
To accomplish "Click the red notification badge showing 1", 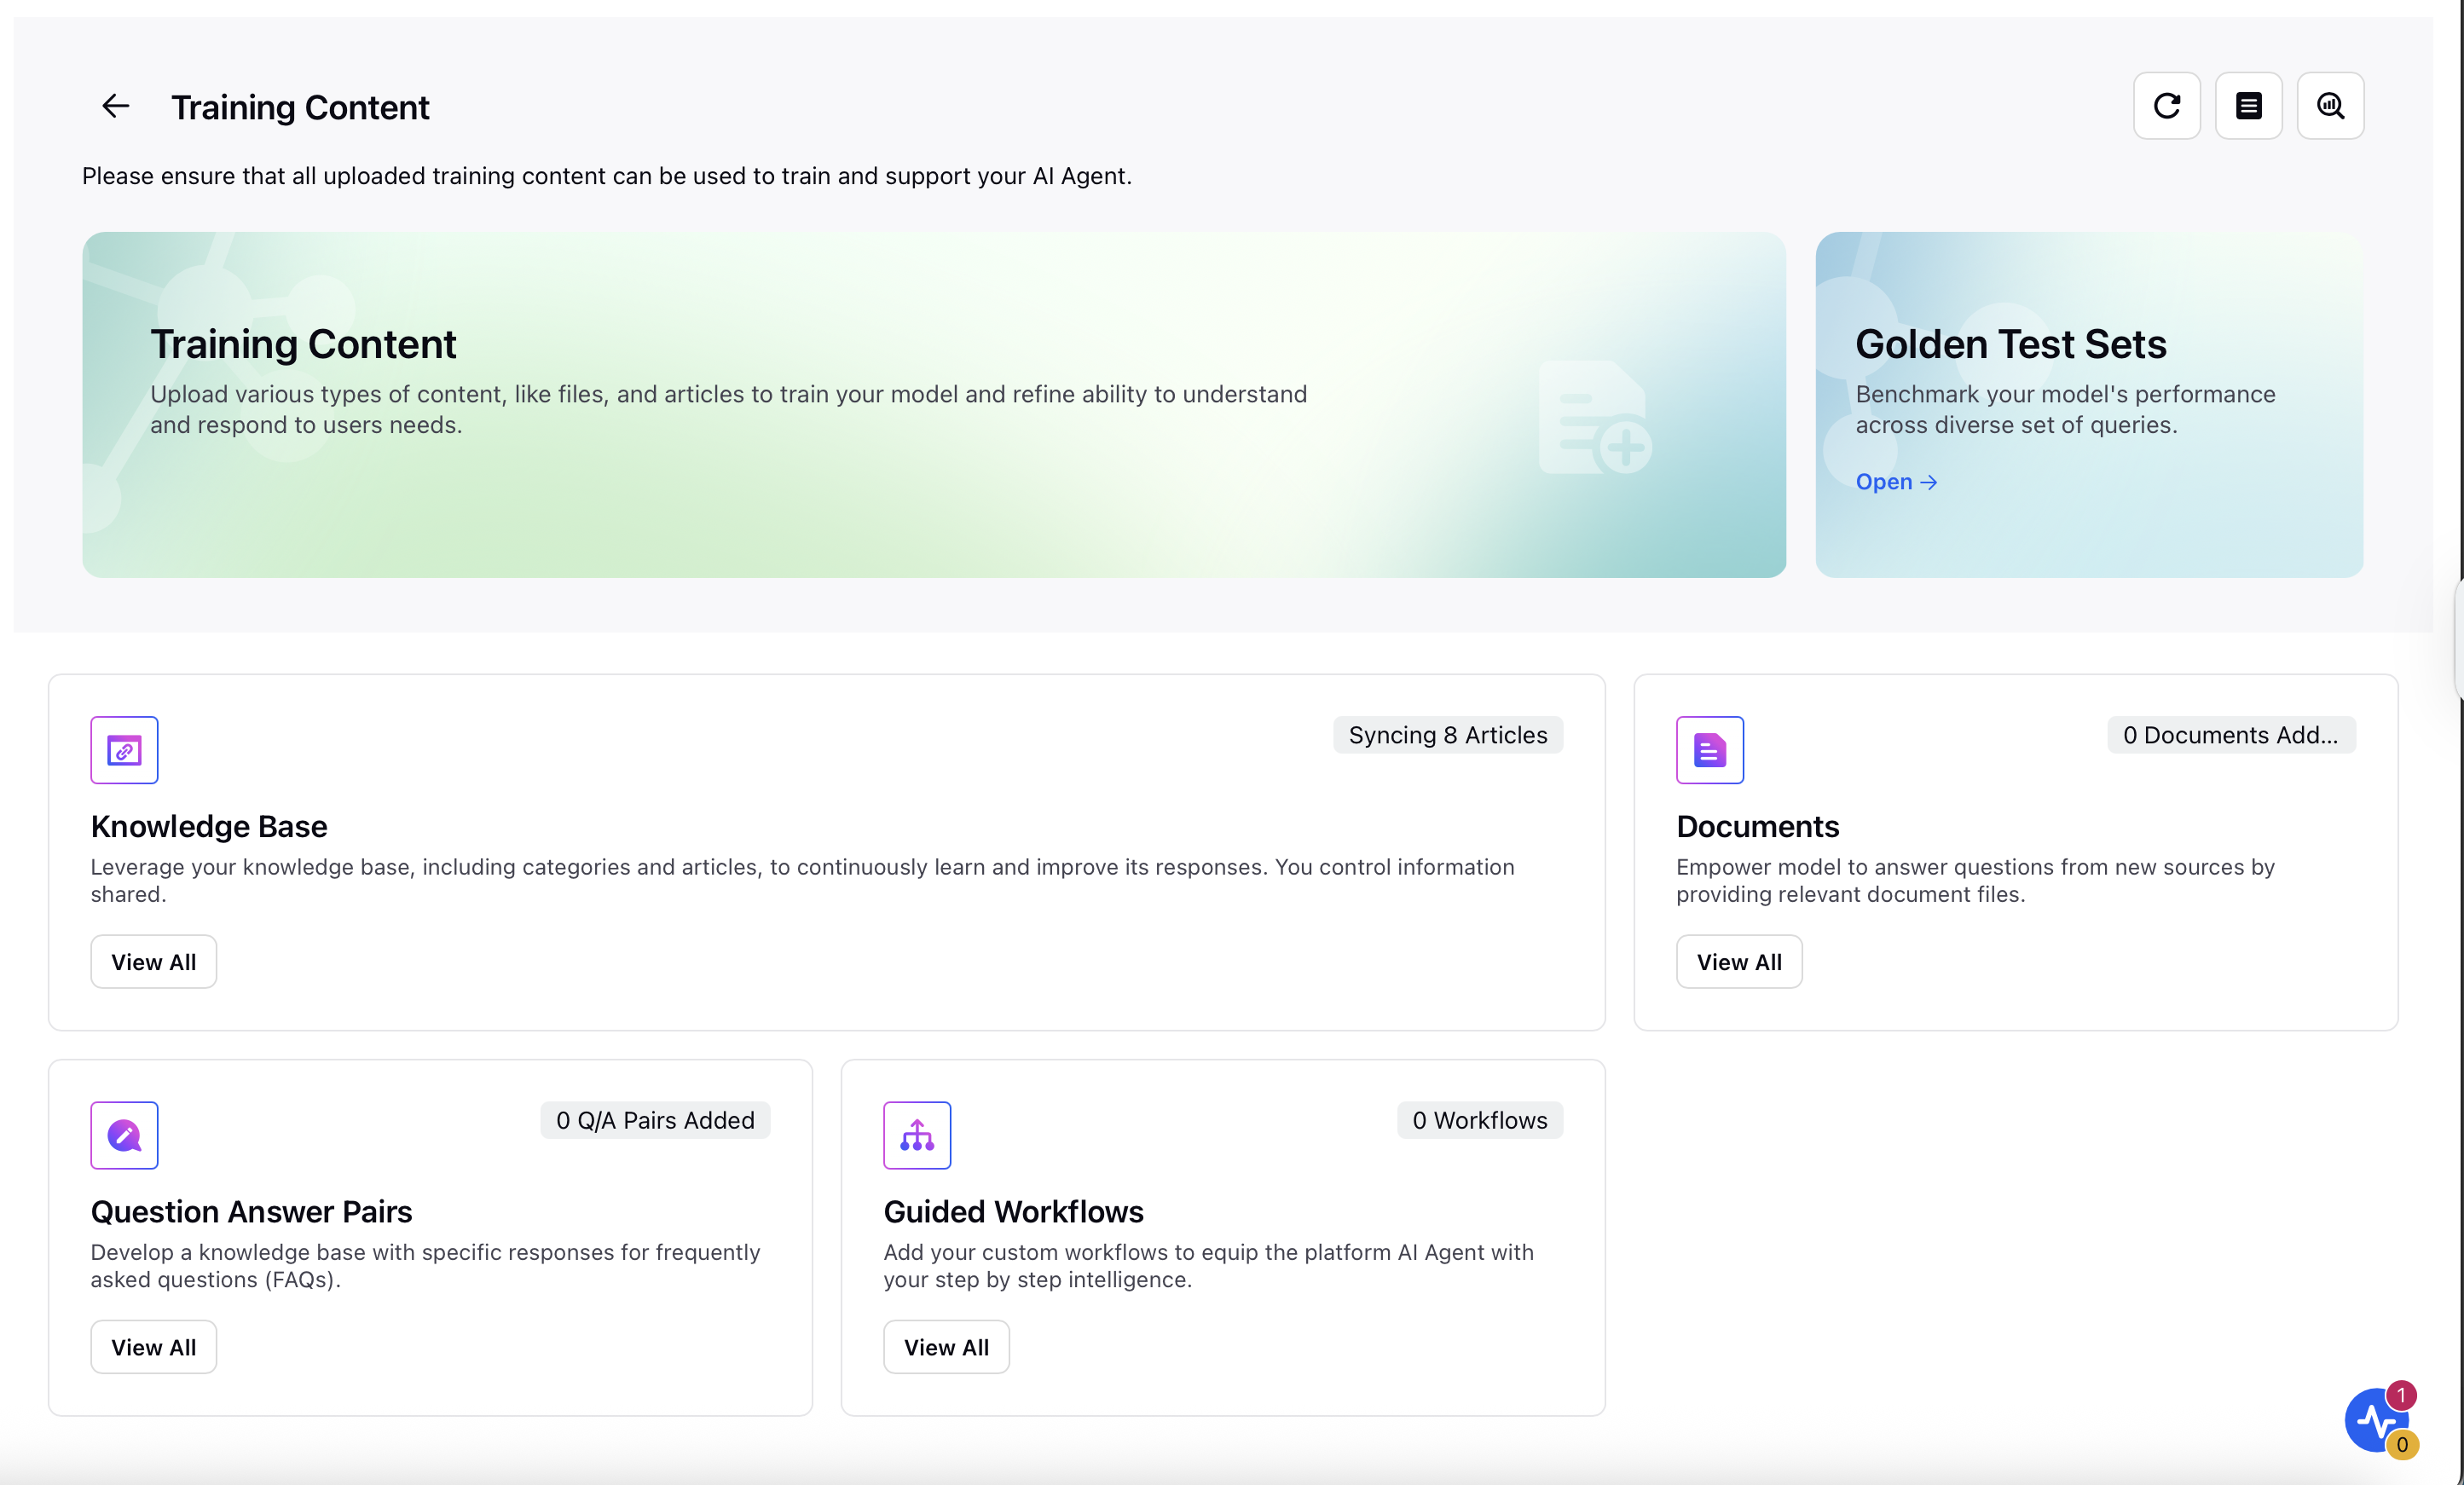I will coord(2400,1395).
